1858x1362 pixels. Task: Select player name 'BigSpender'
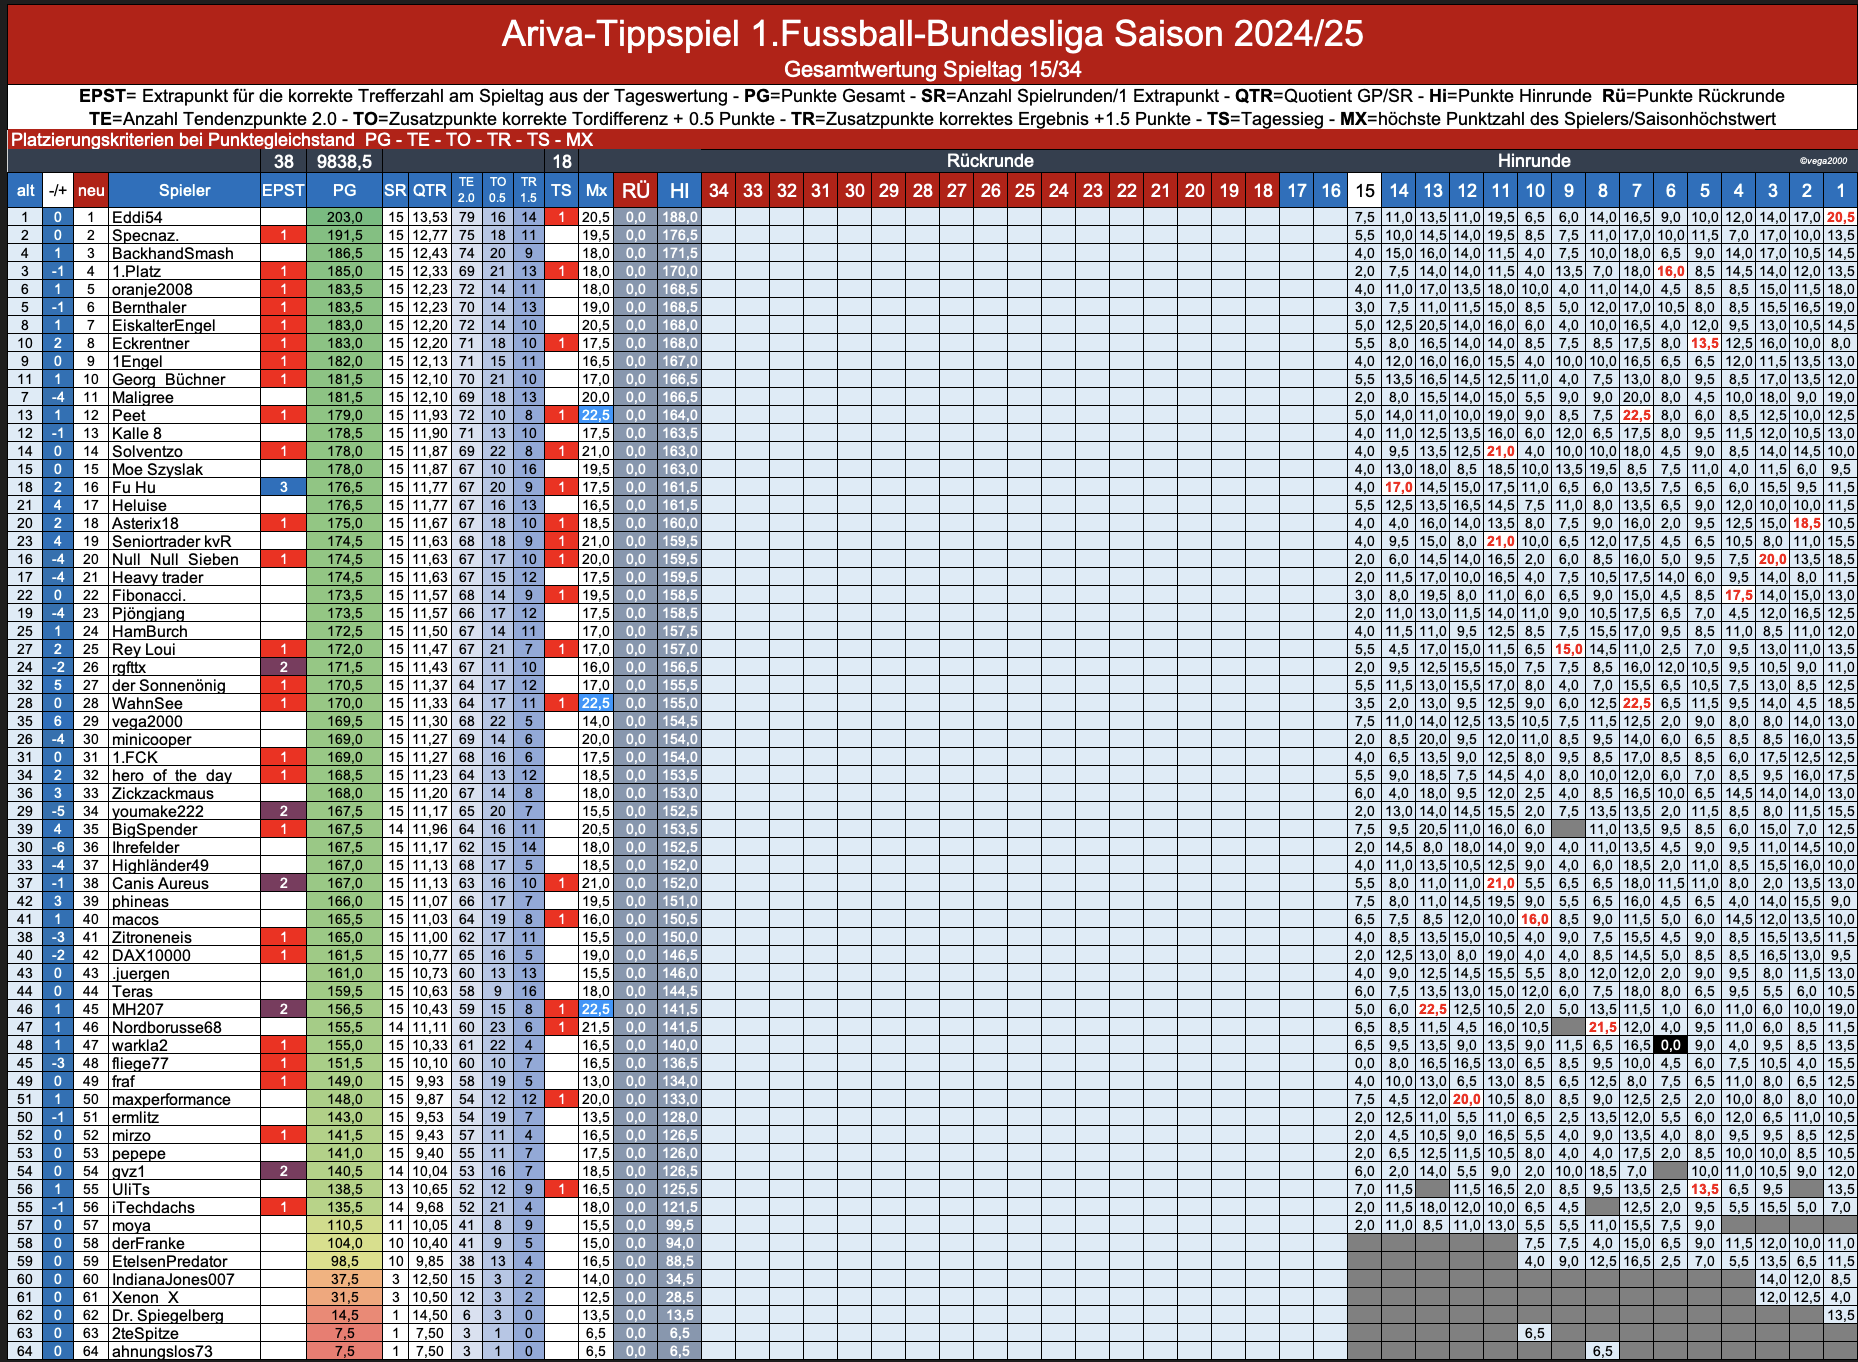(x=154, y=829)
